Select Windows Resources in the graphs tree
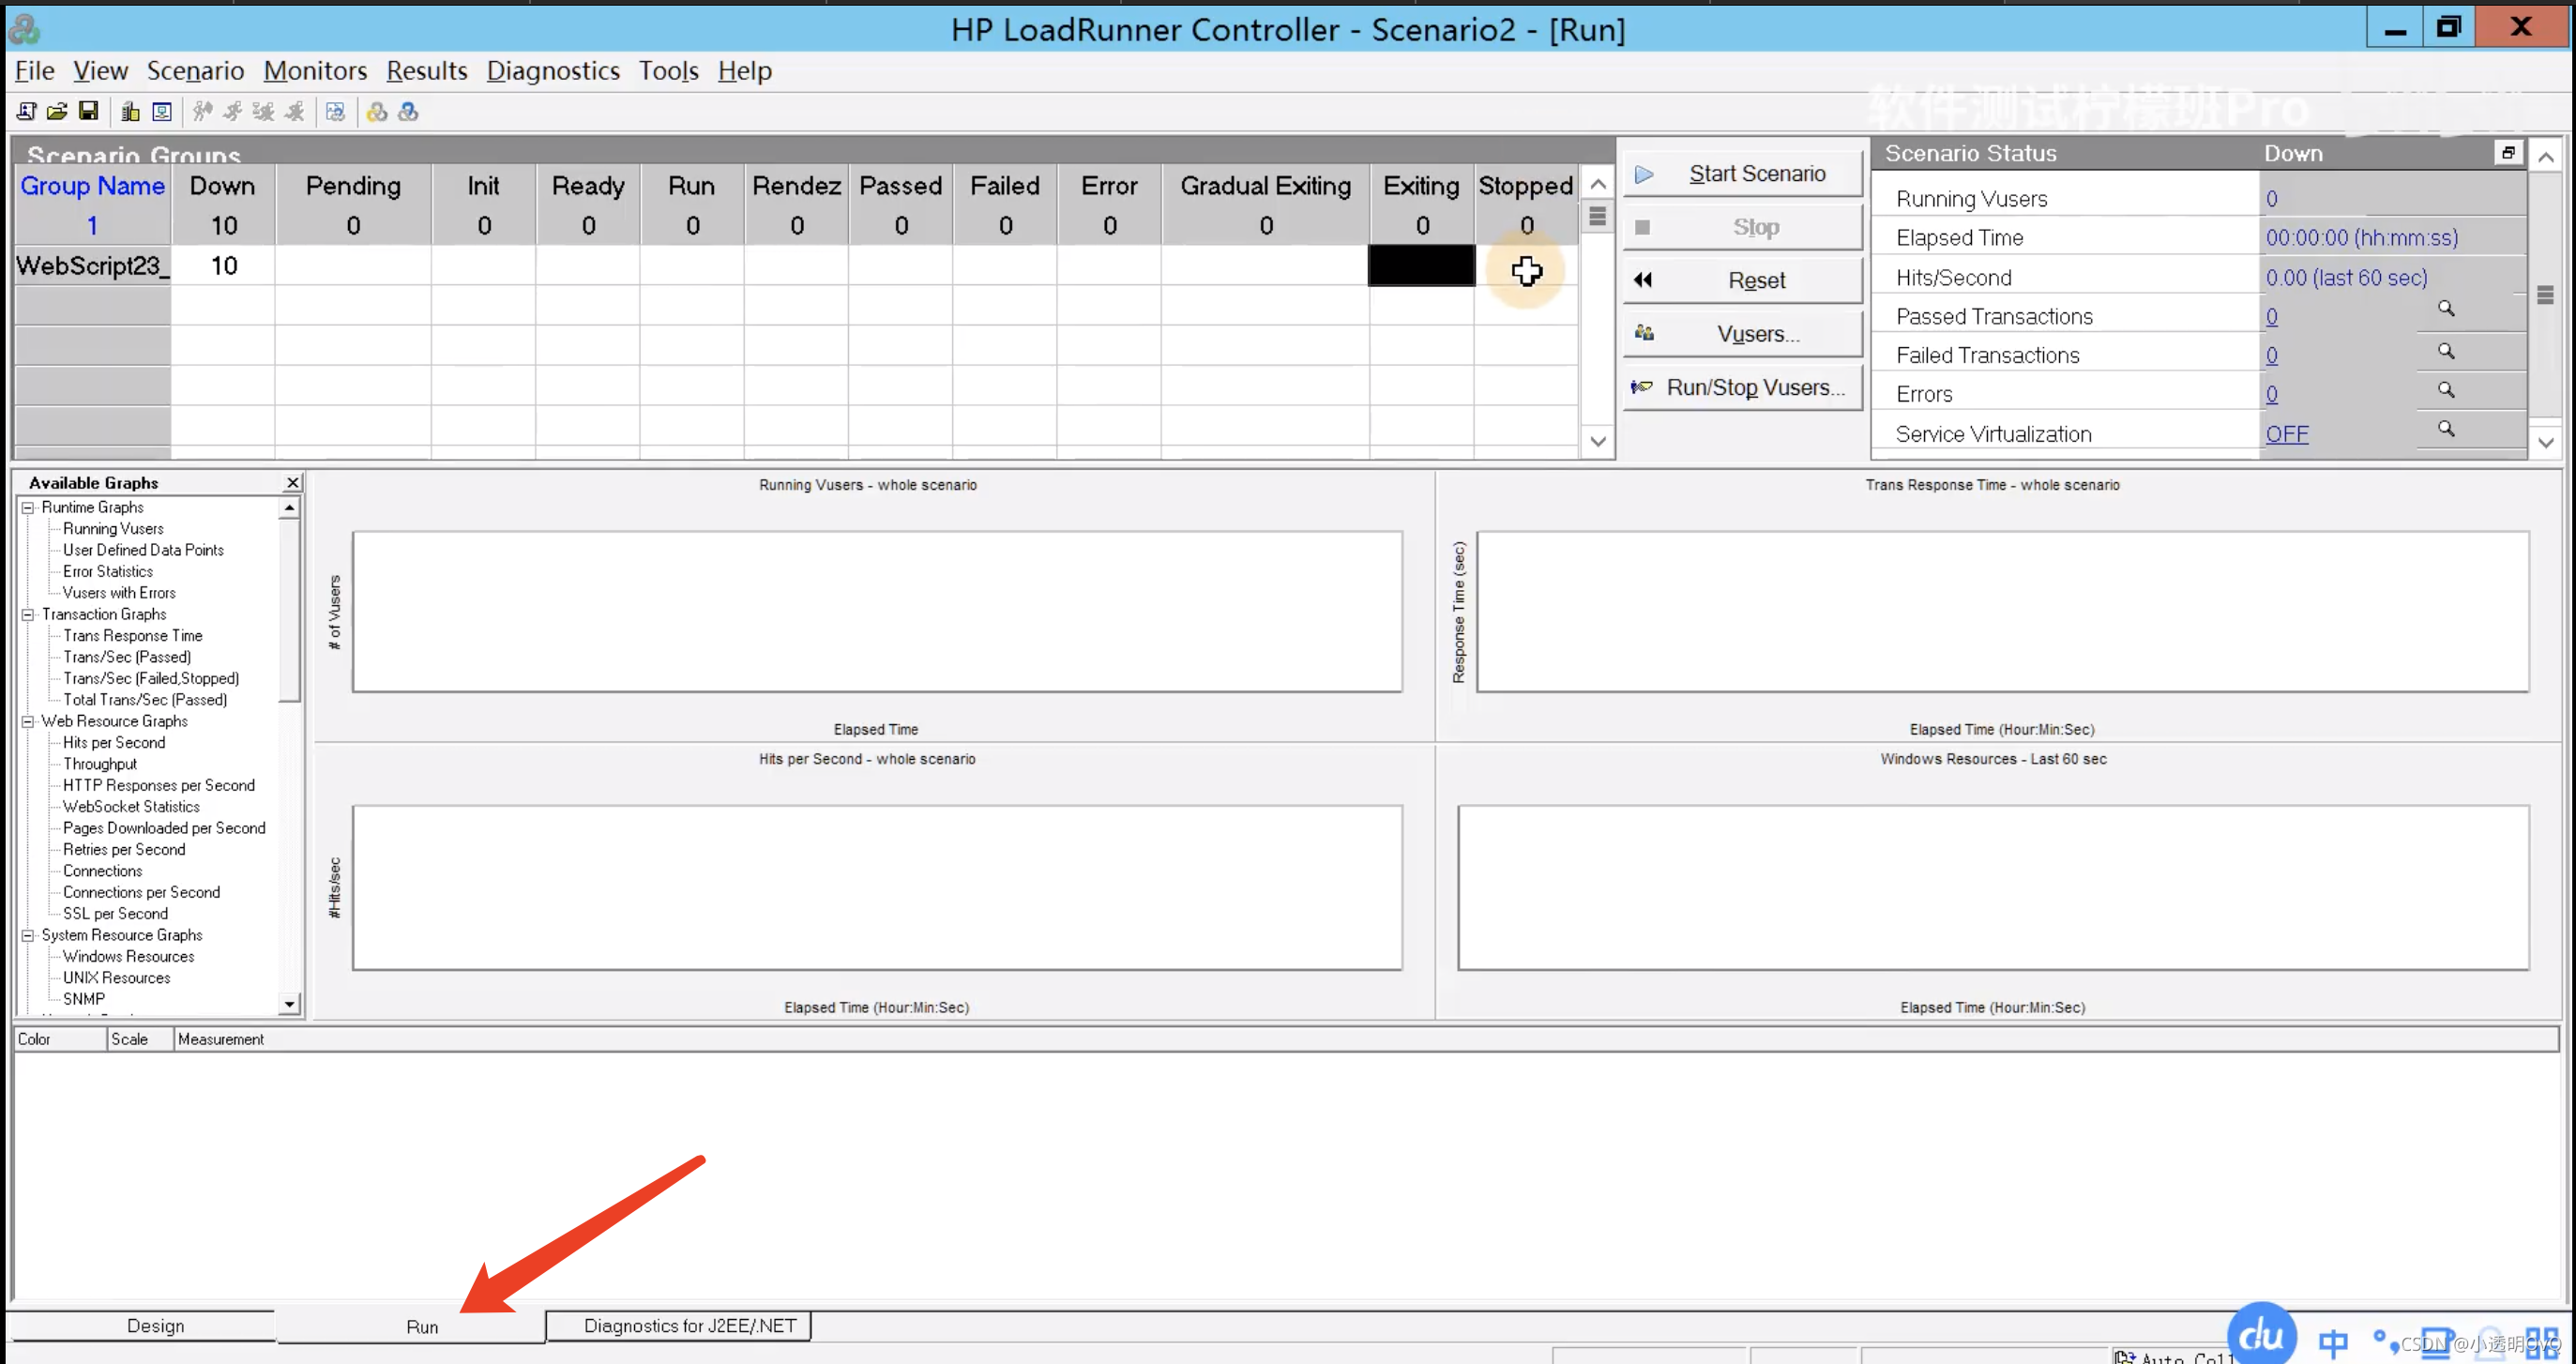This screenshot has width=2576, height=1364. (128, 957)
